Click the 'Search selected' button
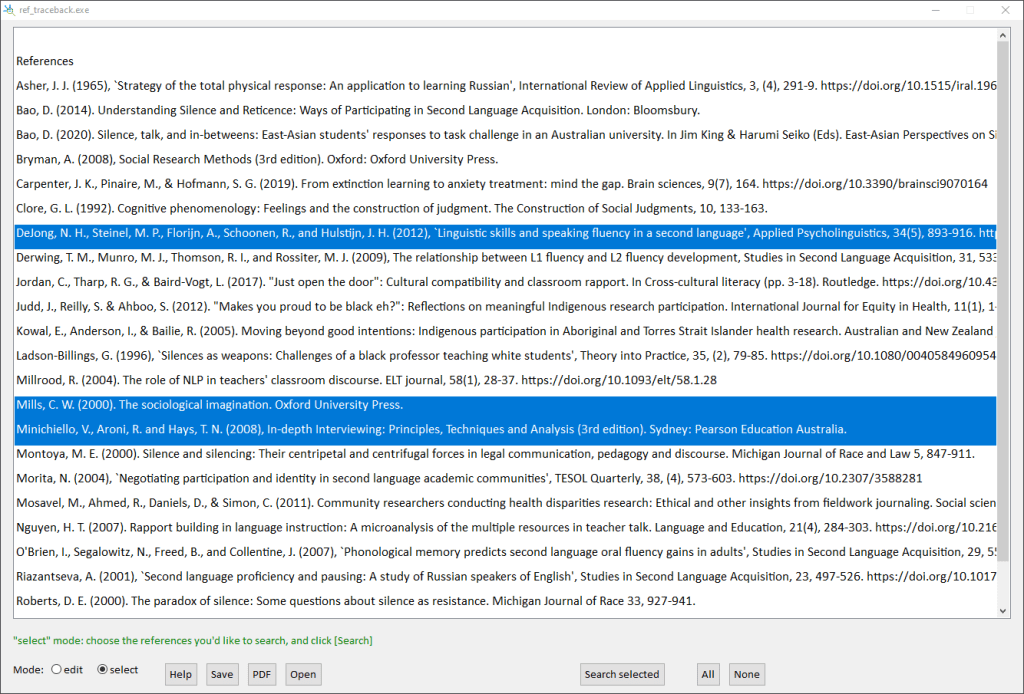 (621, 674)
